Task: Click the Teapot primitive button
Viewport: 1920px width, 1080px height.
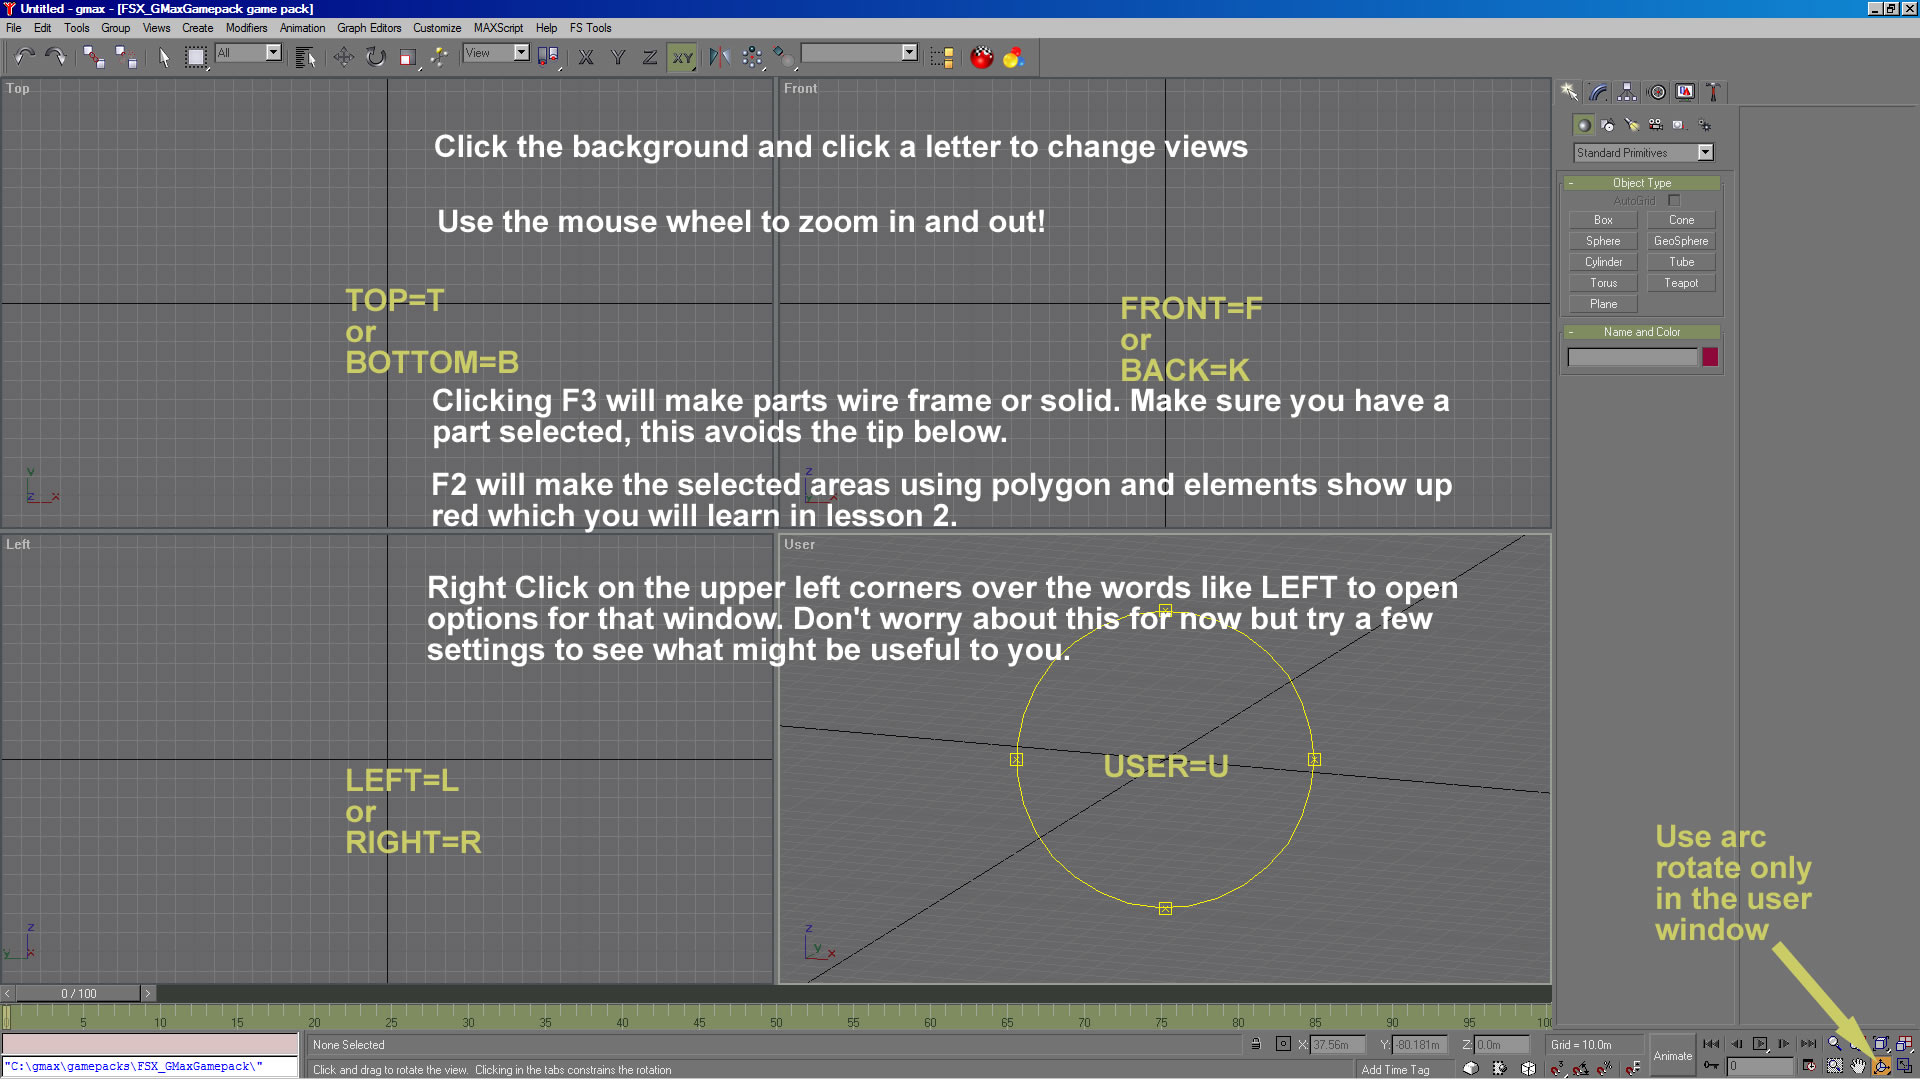Action: pyautogui.click(x=1680, y=283)
